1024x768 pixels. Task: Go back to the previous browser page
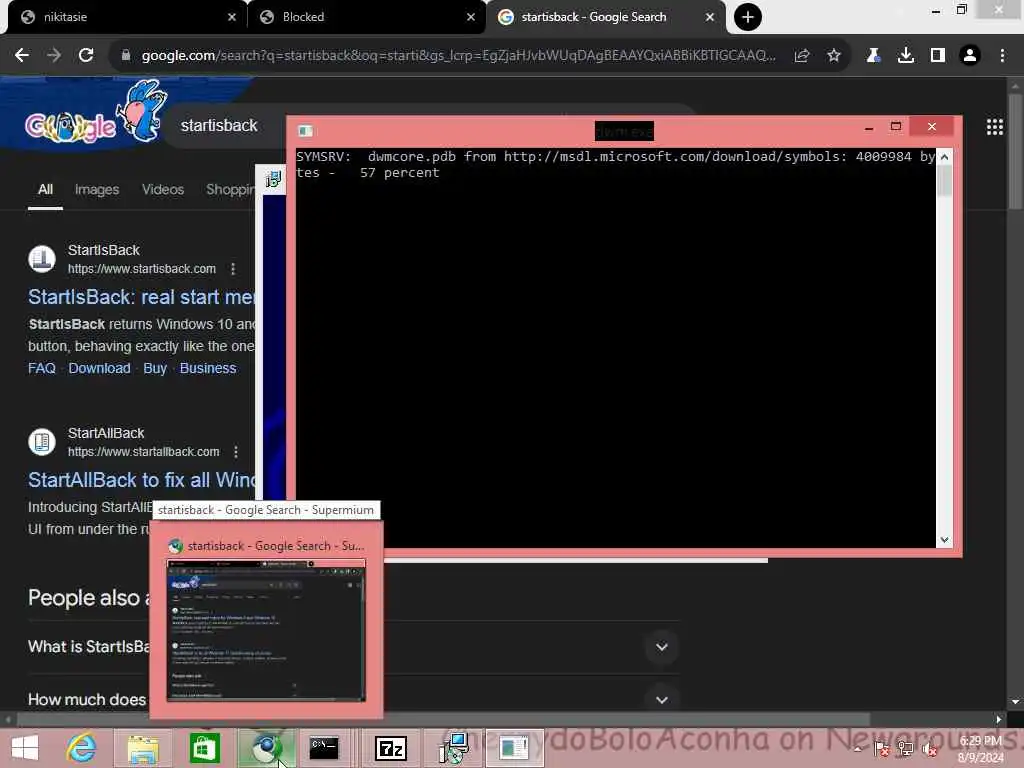click(x=22, y=56)
